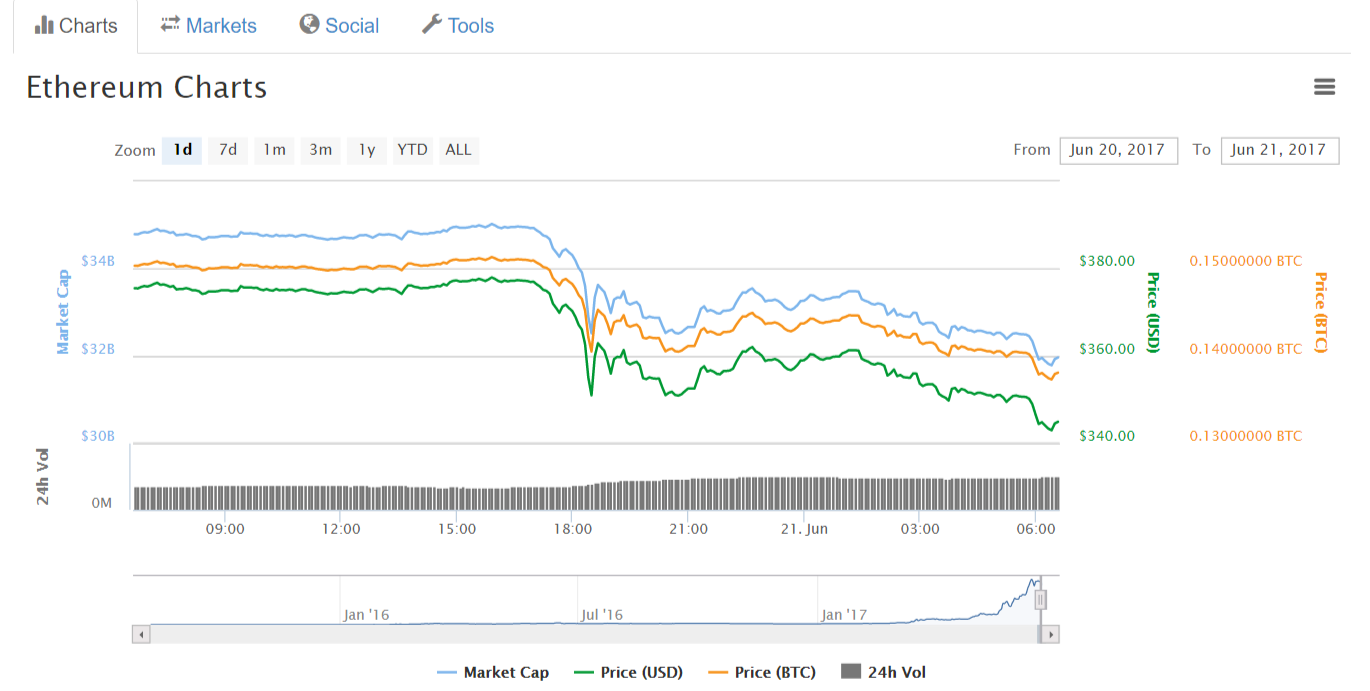Select the 7d zoom range
Screen dimensions: 1370x691
click(x=228, y=150)
